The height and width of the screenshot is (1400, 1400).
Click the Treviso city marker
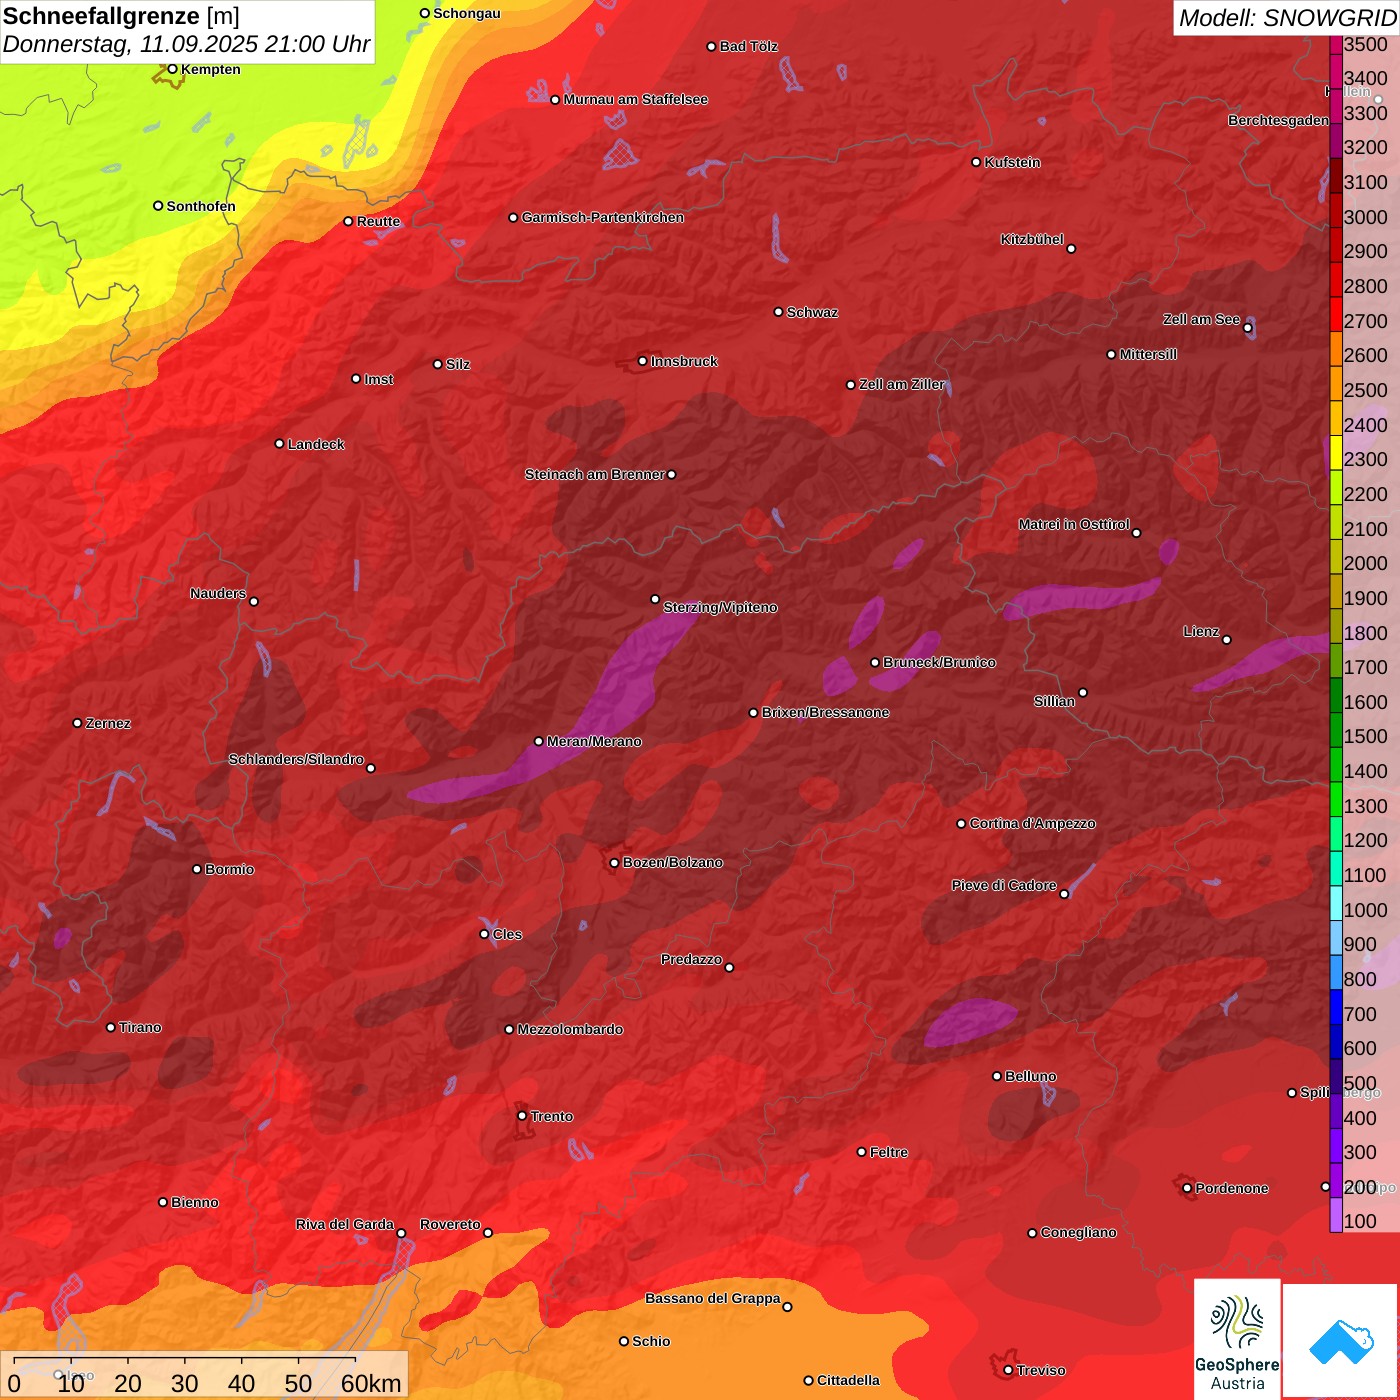pos(1008,1370)
